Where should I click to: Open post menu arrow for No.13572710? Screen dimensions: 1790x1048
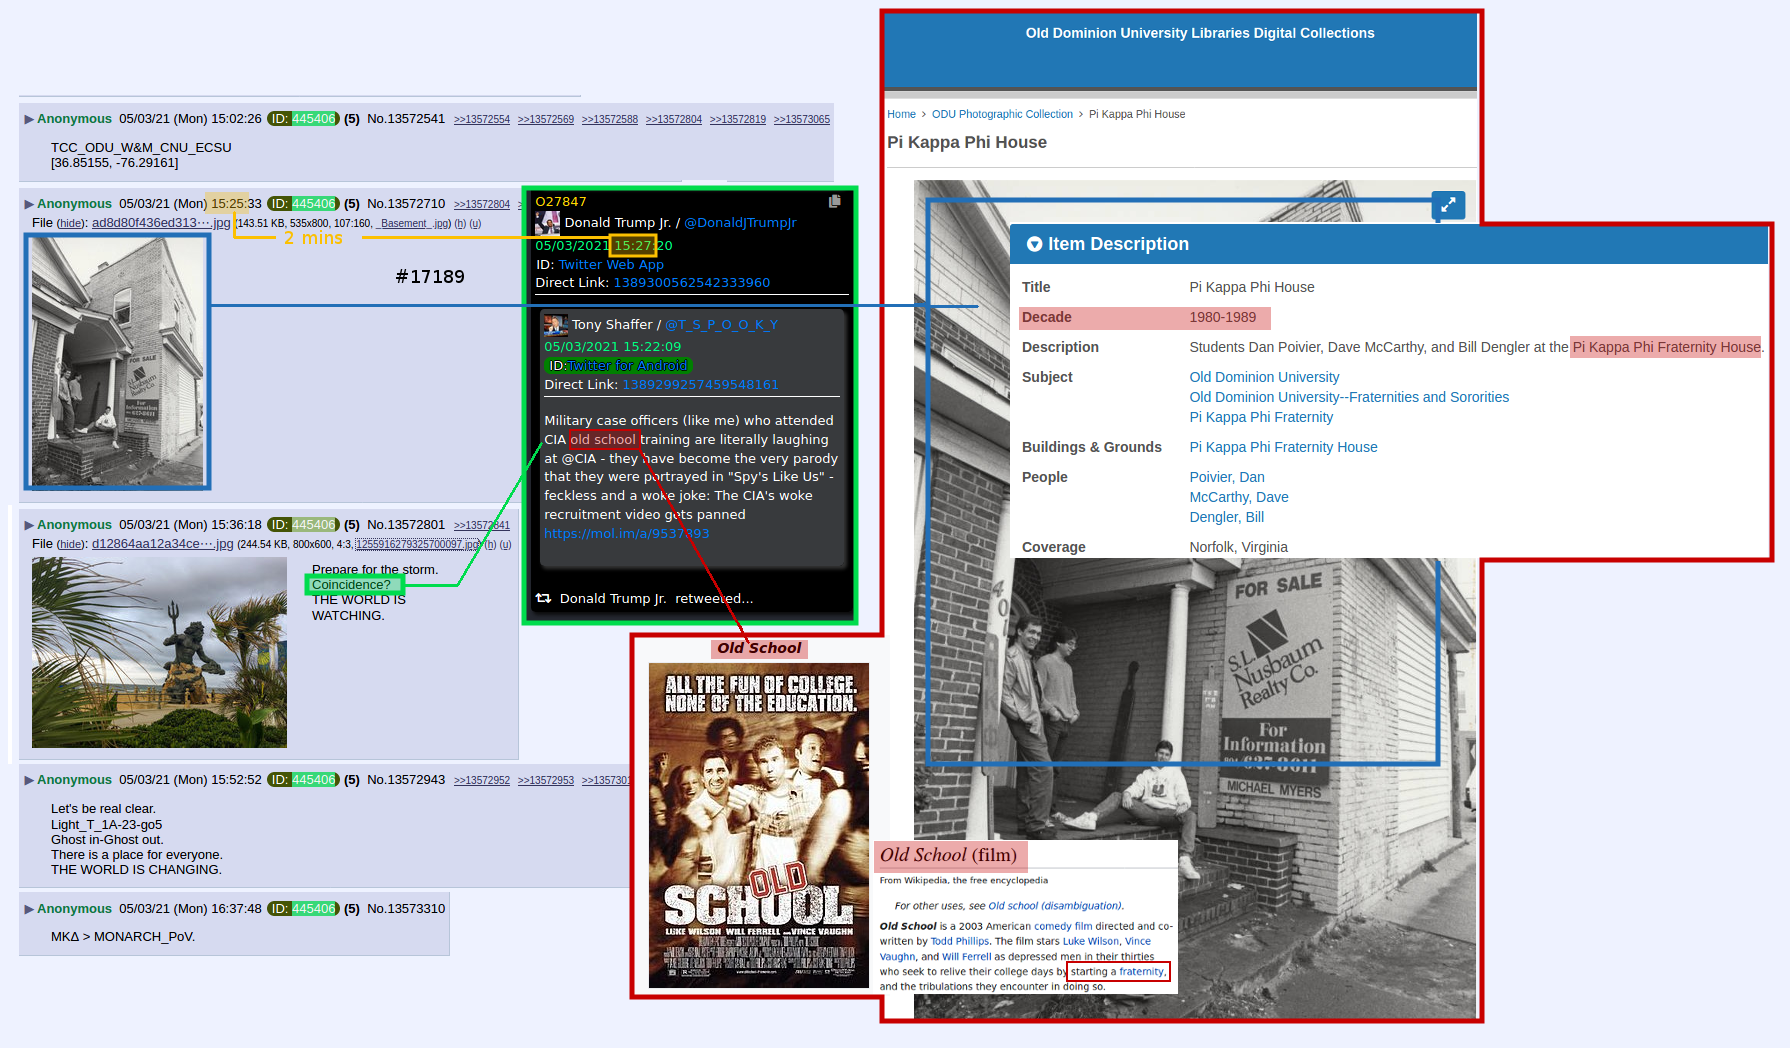[x=29, y=204]
